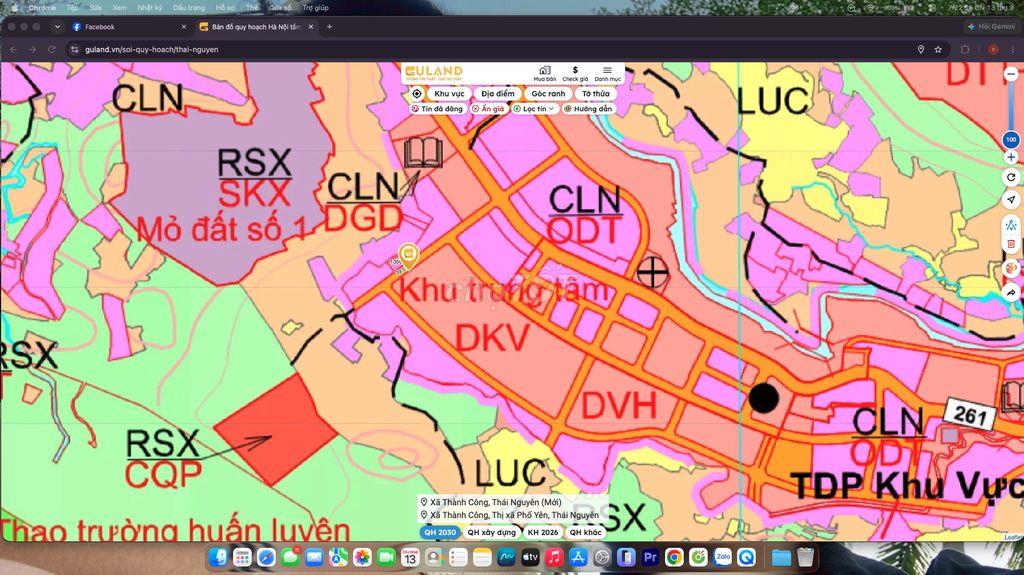Open the Chrome menu in the menu bar
The height and width of the screenshot is (575, 1024).
(42, 8)
